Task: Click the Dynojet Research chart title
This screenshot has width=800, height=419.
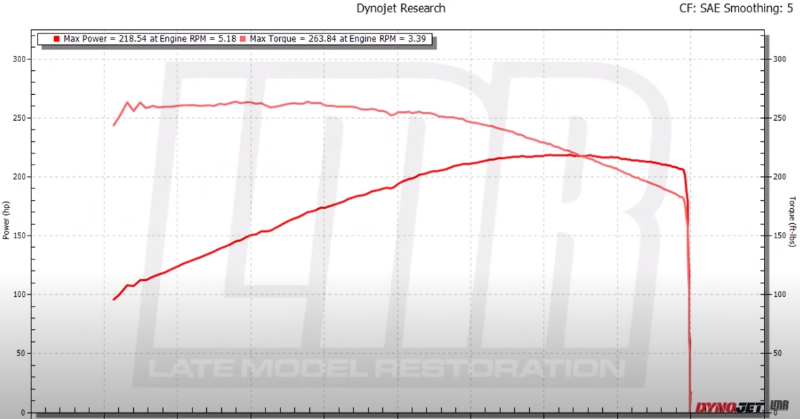Action: click(x=401, y=8)
